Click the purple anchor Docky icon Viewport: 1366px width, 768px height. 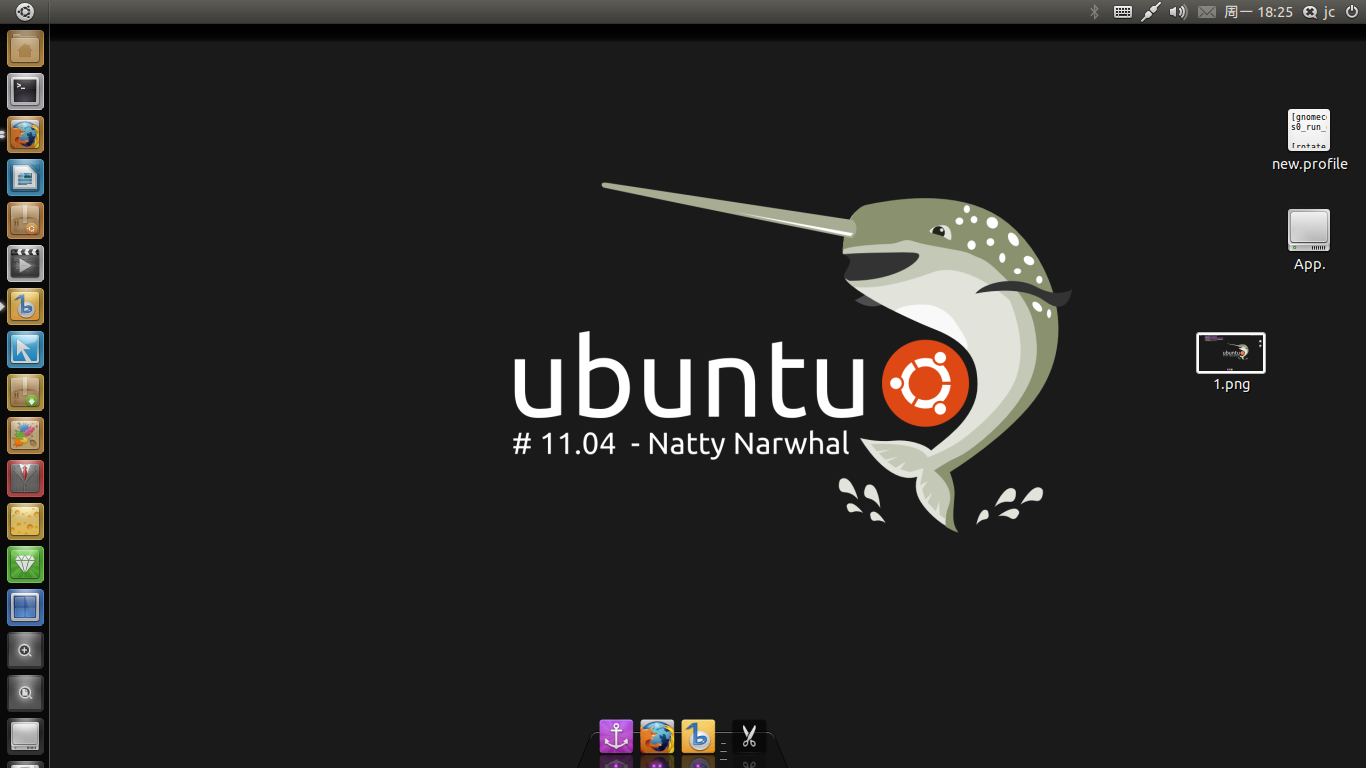(x=616, y=737)
